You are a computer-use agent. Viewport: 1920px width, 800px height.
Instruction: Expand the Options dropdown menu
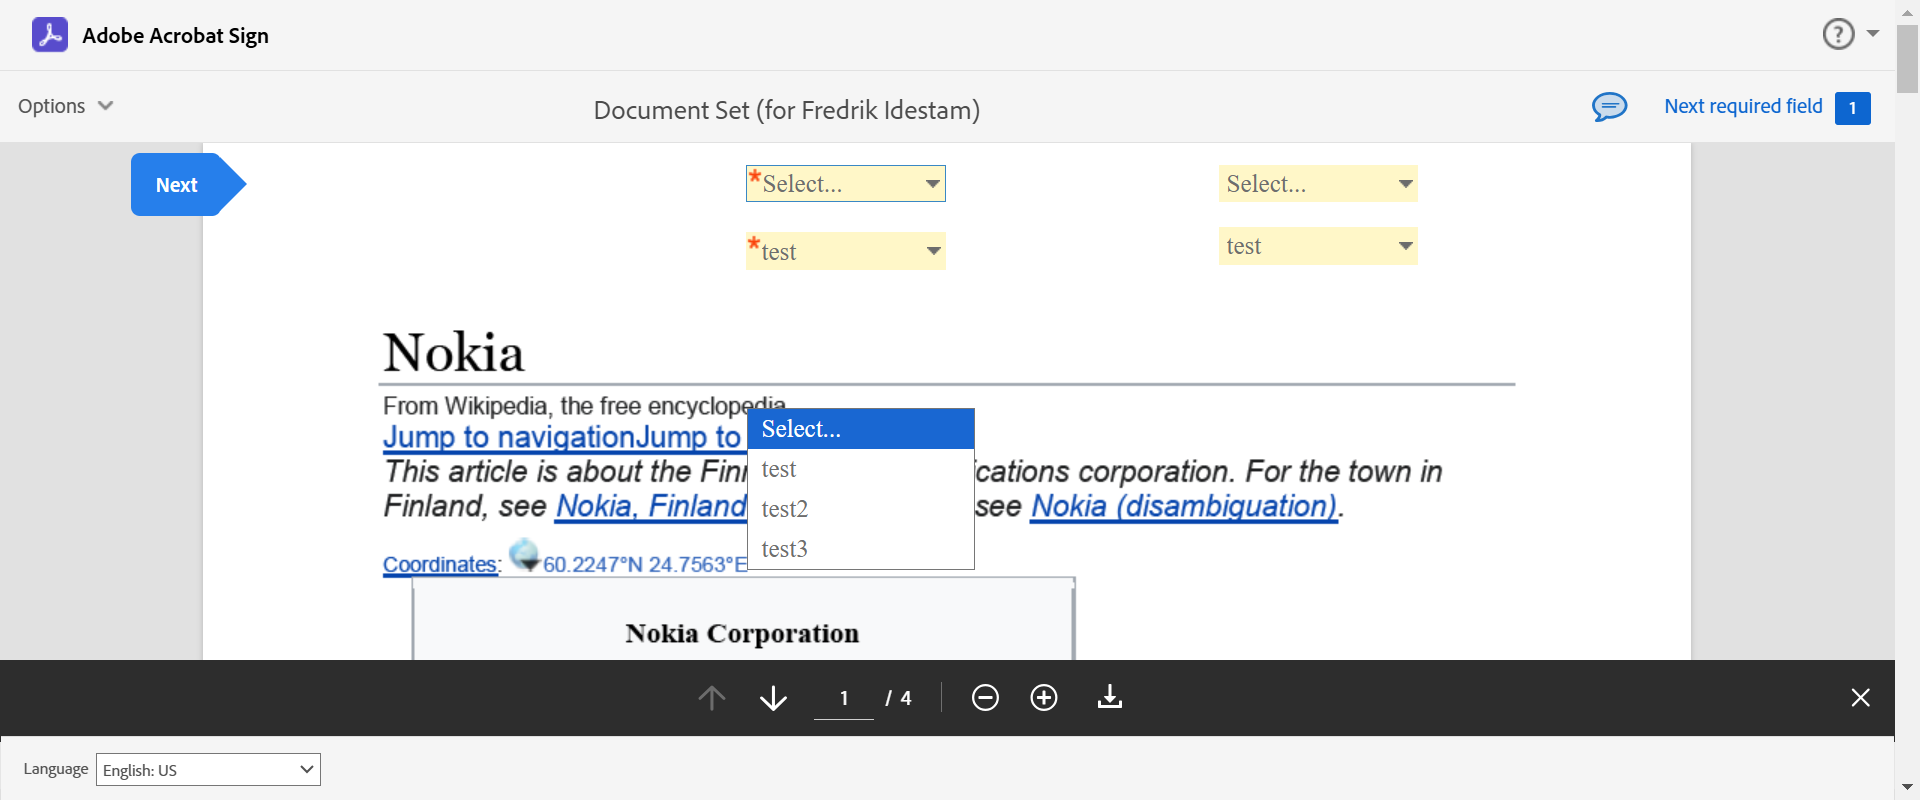(66, 106)
